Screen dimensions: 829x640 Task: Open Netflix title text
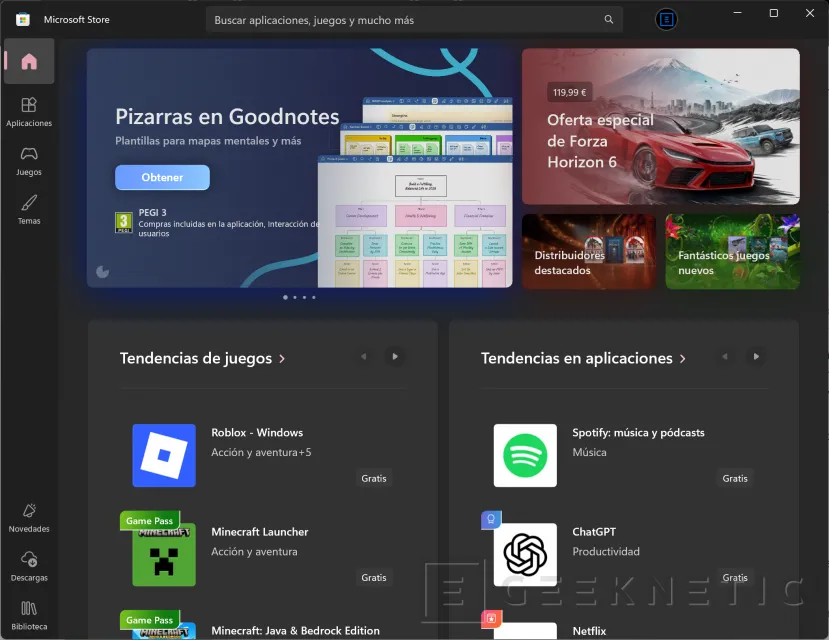(589, 631)
